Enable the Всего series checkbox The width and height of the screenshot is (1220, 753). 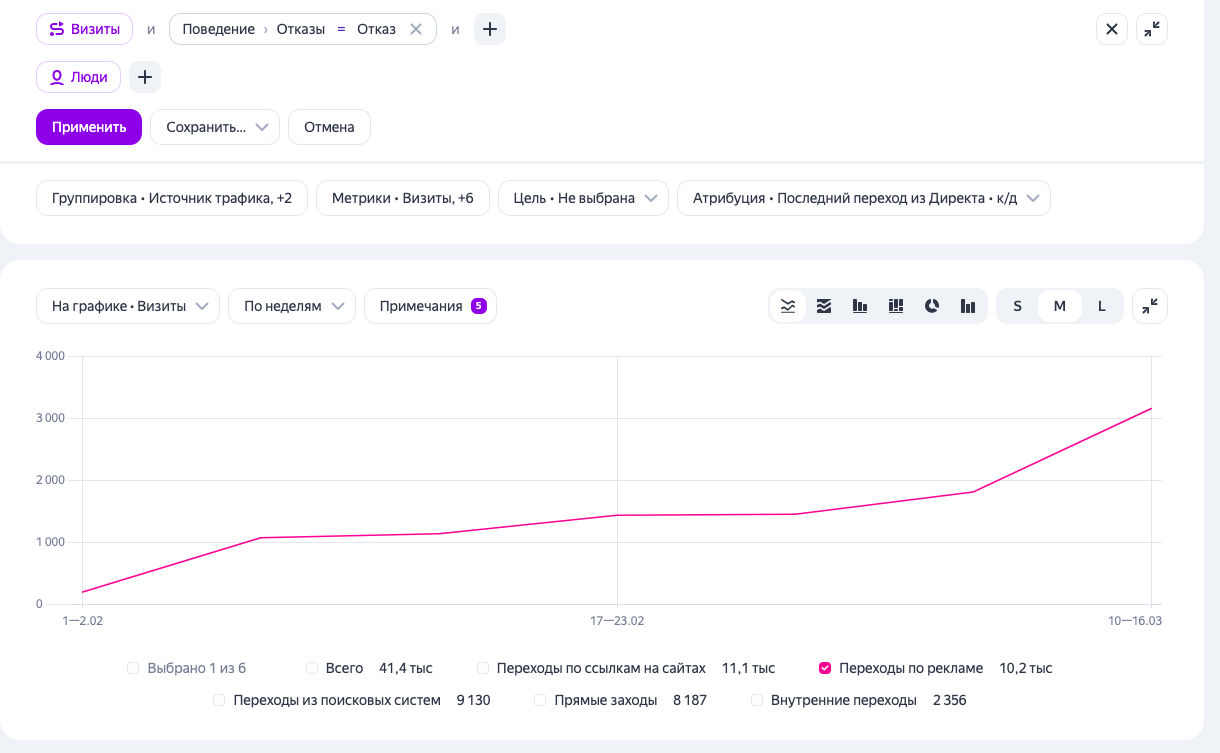[313, 668]
